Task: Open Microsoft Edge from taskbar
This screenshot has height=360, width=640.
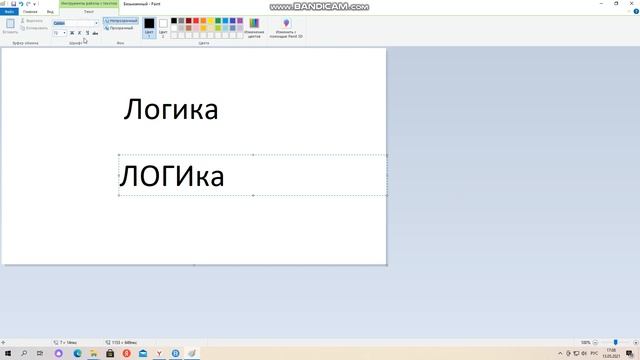Action: point(78,353)
